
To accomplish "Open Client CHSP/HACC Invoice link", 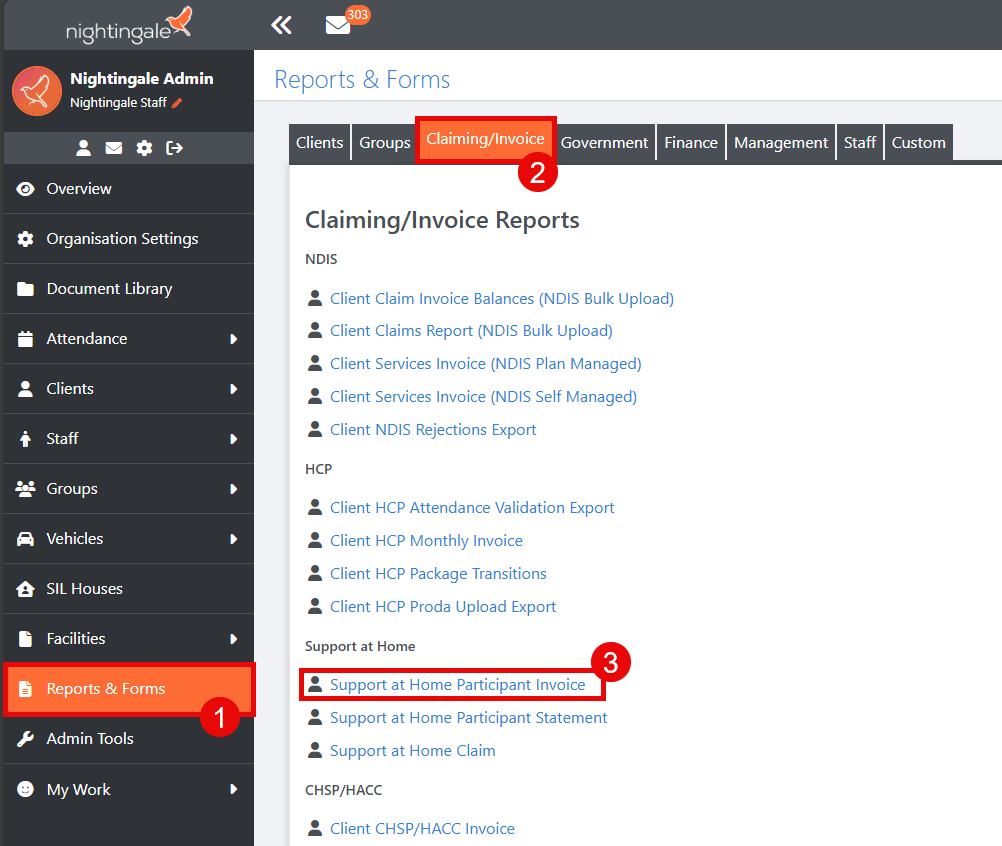I will 422,829.
